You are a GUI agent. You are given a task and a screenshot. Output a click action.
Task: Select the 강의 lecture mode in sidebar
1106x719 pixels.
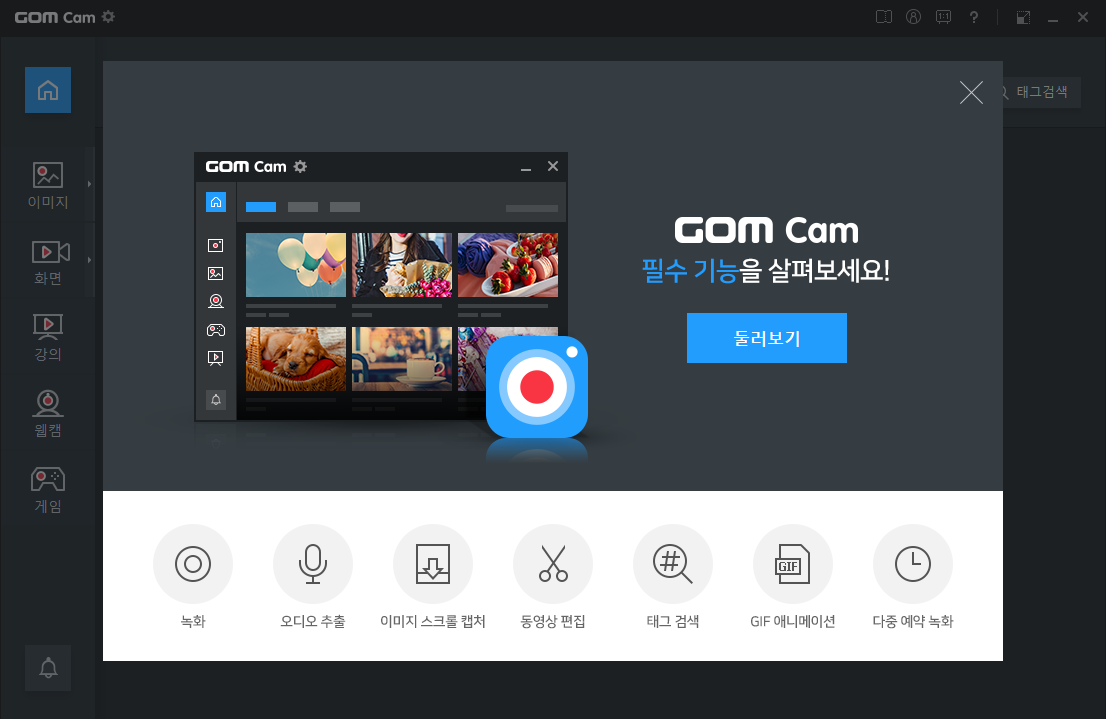click(47, 333)
